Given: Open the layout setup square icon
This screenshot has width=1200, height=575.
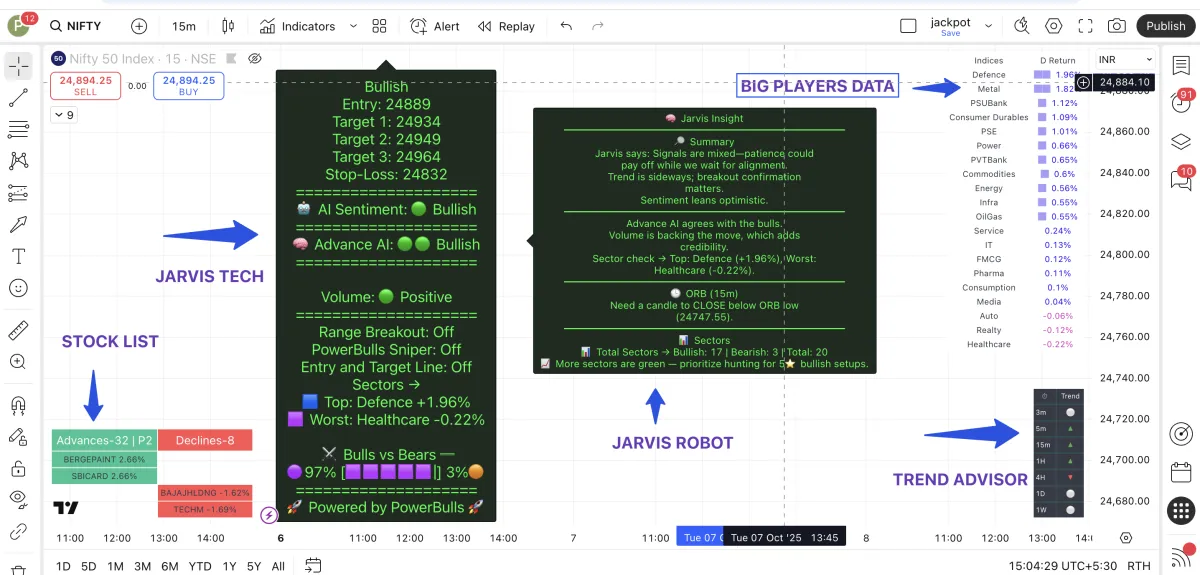Looking at the screenshot, I should (908, 26).
